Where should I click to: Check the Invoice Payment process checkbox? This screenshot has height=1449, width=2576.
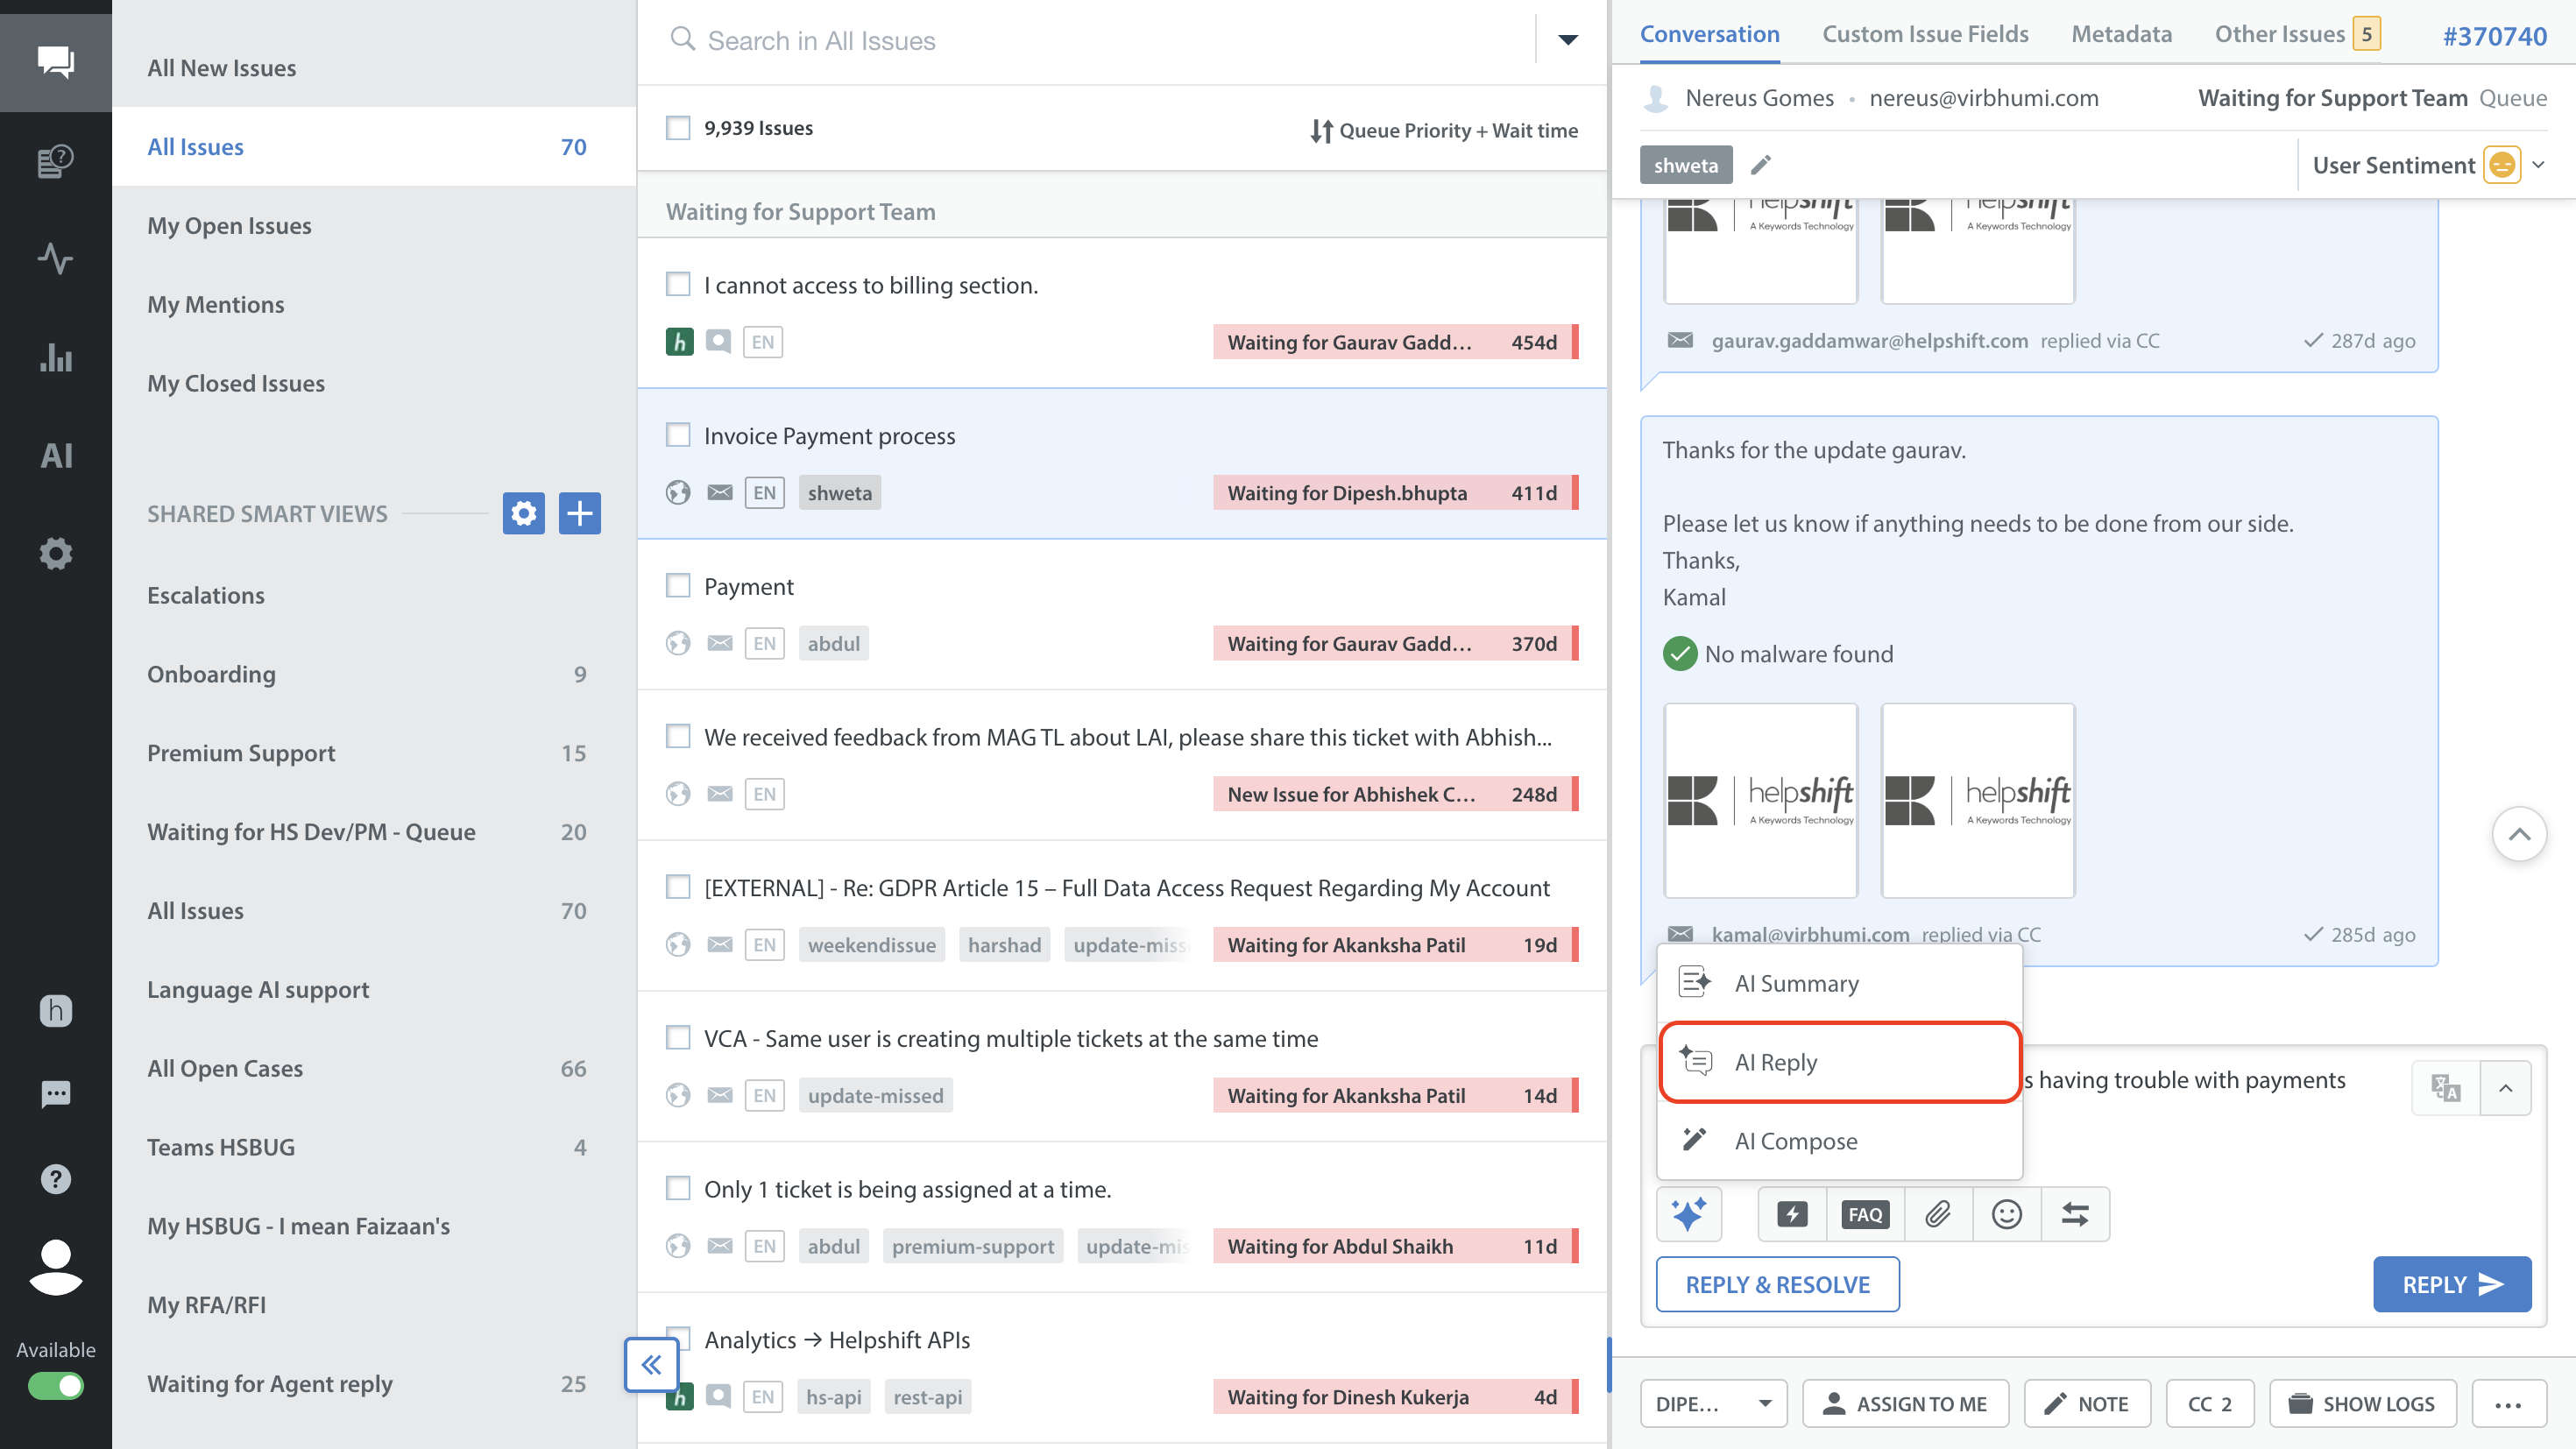tap(678, 435)
